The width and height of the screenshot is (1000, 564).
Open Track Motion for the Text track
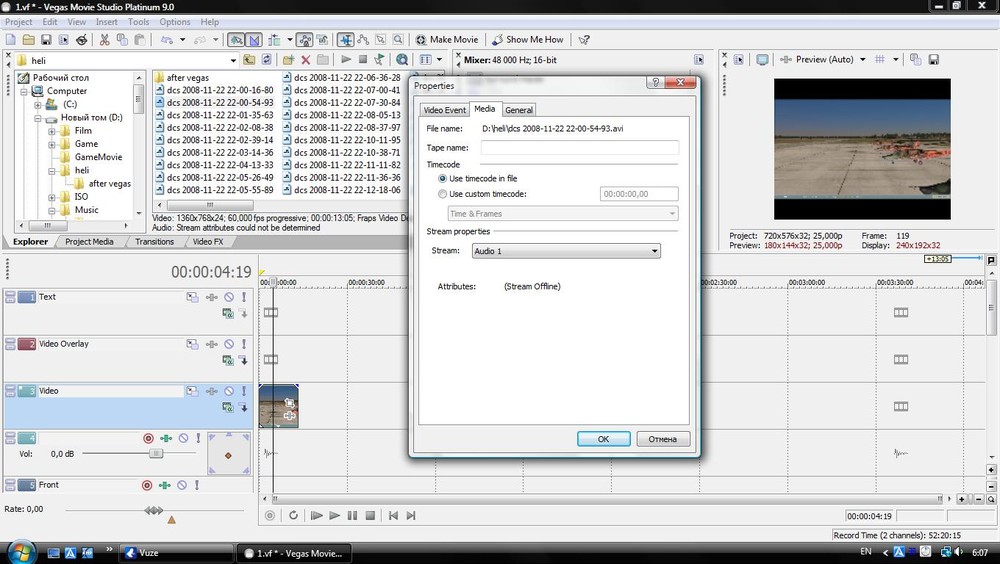click(x=192, y=297)
